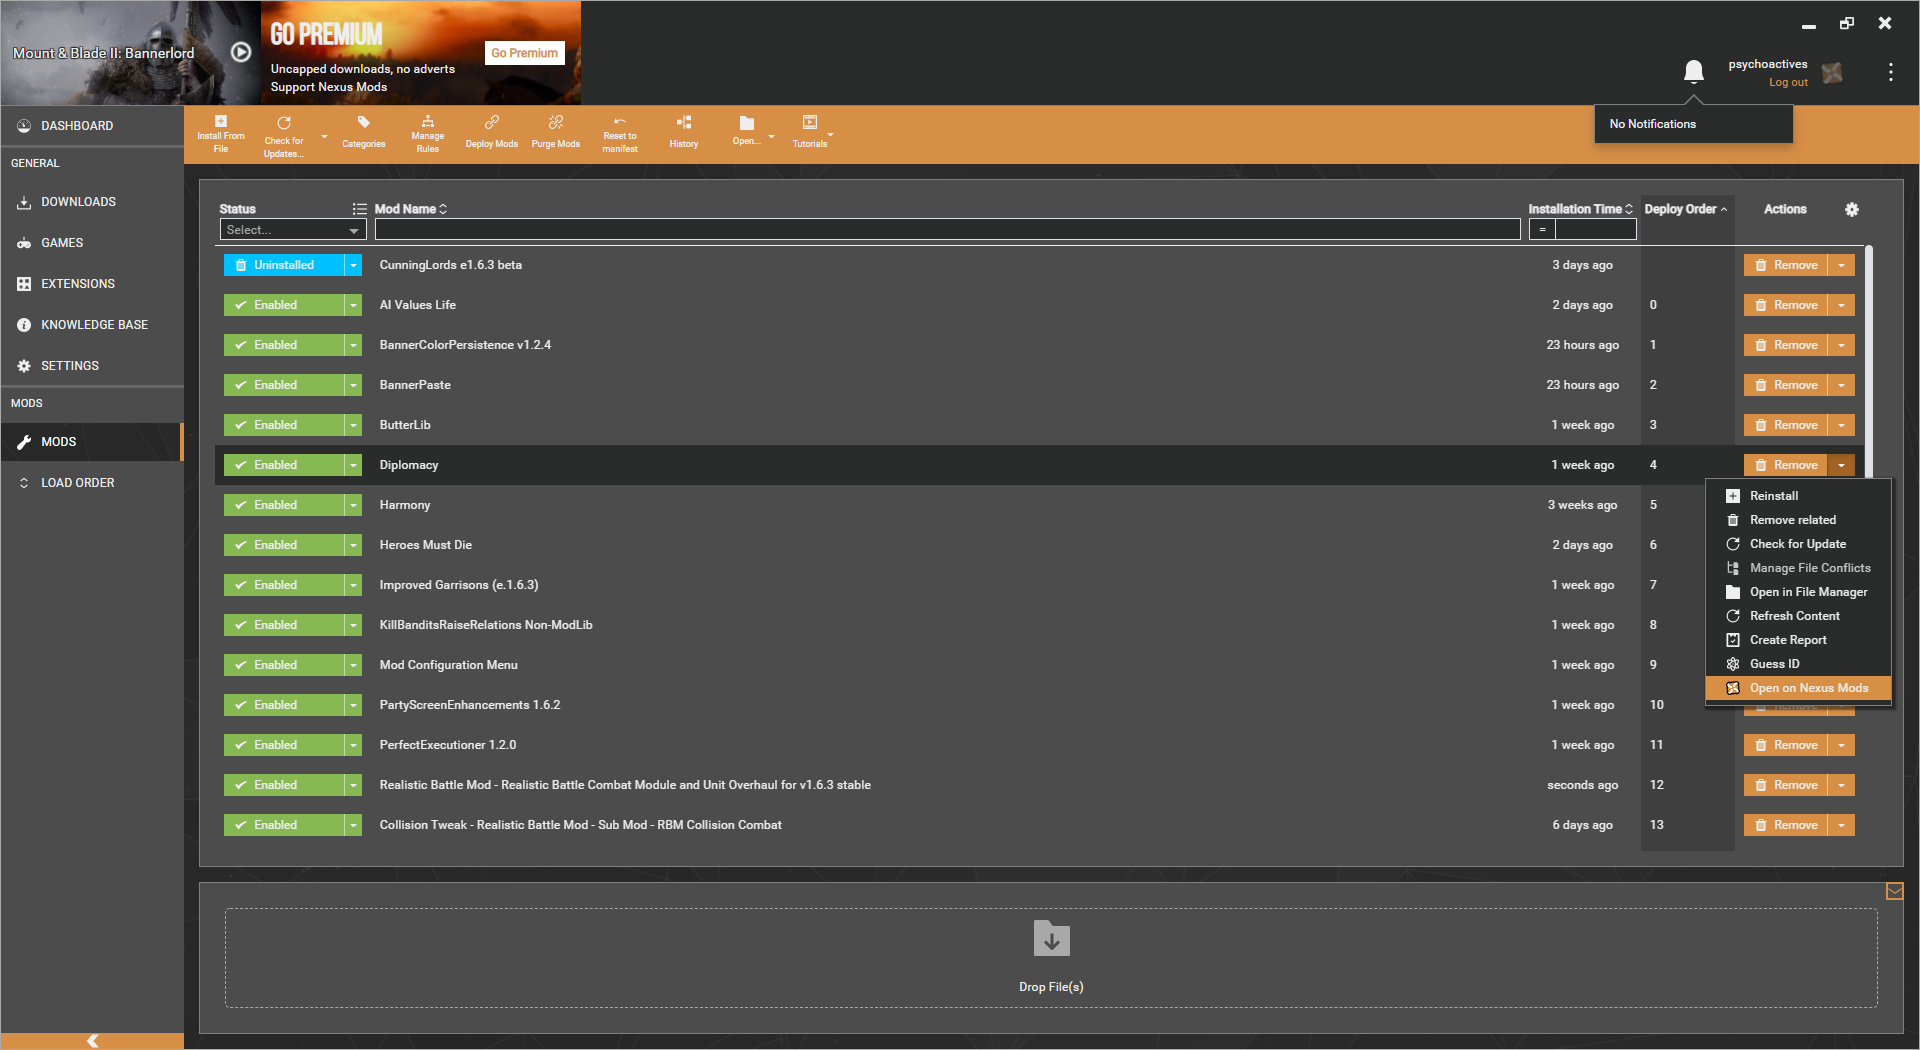Sort by Deploy Order column header
The width and height of the screenshot is (1920, 1050).
[x=1686, y=209]
